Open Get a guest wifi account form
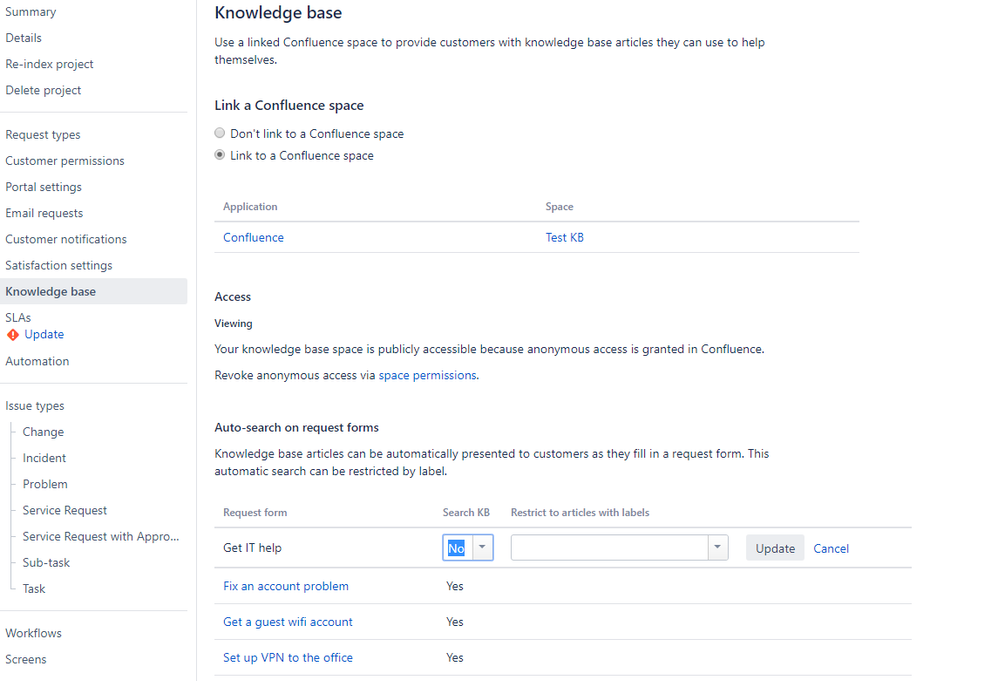The image size is (998, 681). [288, 622]
